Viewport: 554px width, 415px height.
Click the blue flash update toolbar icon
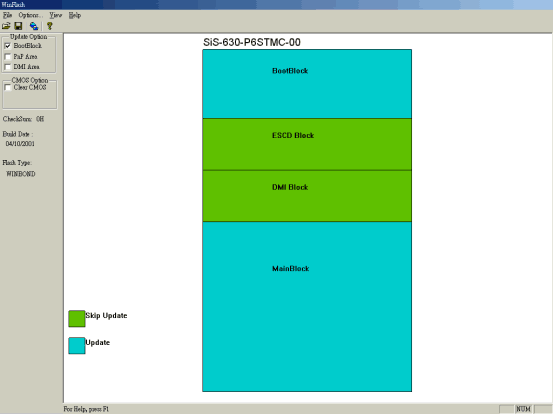click(34, 26)
